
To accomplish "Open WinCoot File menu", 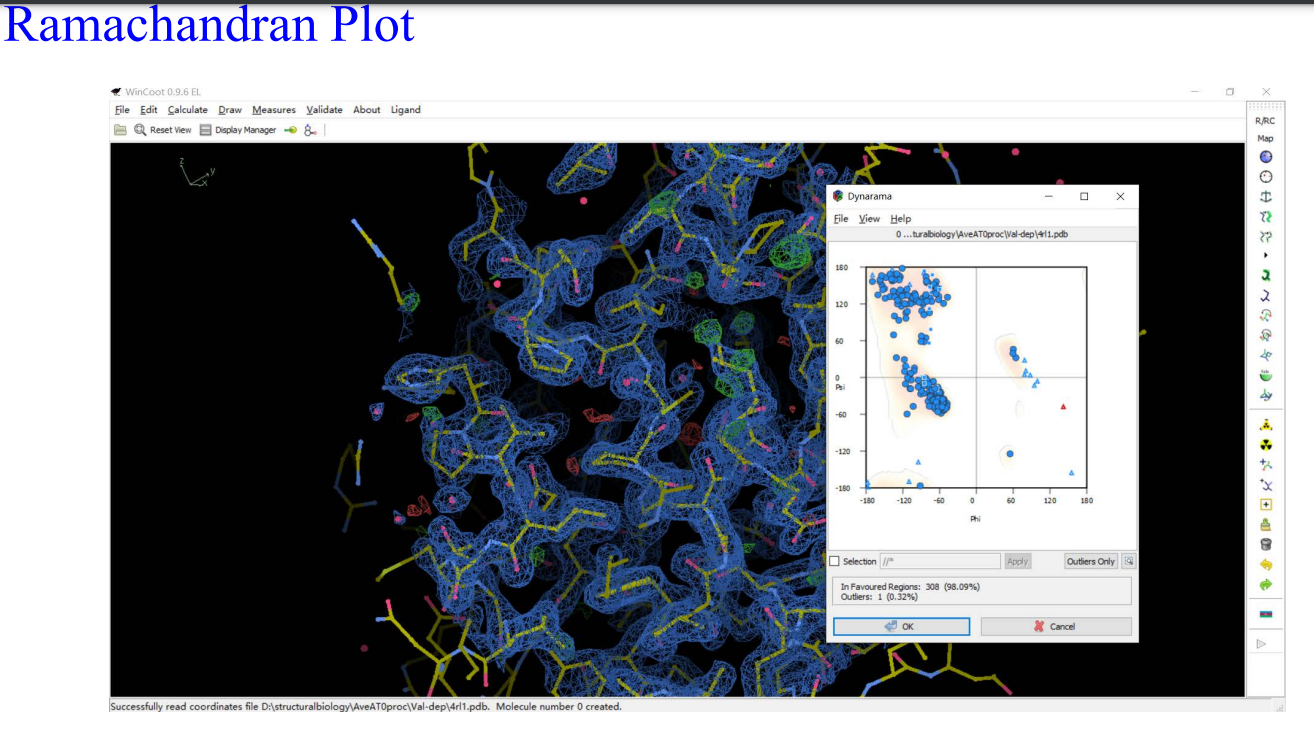I will [122, 110].
